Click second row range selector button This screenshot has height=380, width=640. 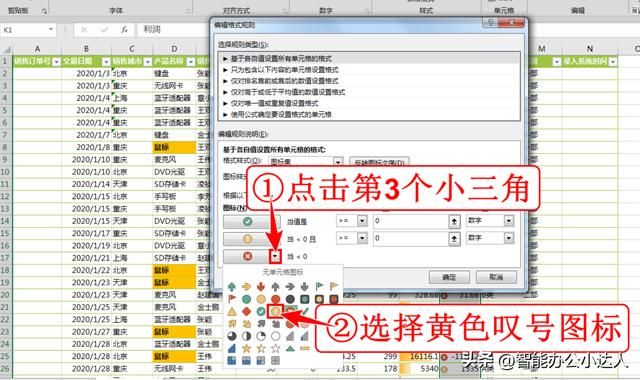(x=454, y=238)
